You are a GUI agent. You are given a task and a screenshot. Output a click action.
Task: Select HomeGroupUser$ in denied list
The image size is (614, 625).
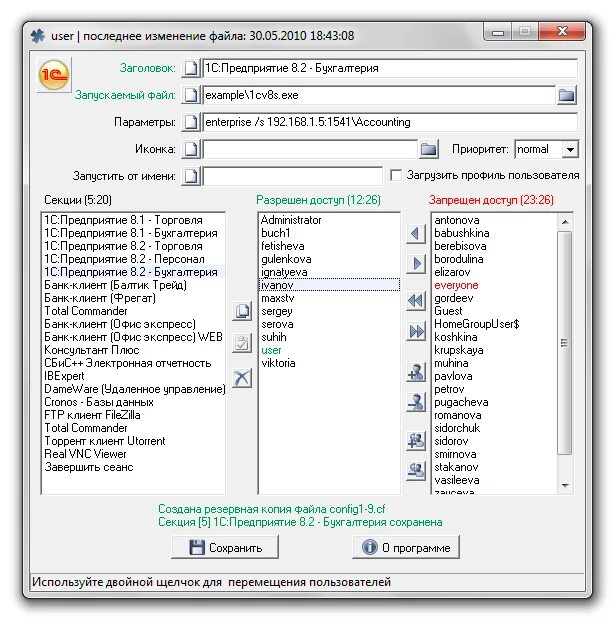[x=495, y=324]
